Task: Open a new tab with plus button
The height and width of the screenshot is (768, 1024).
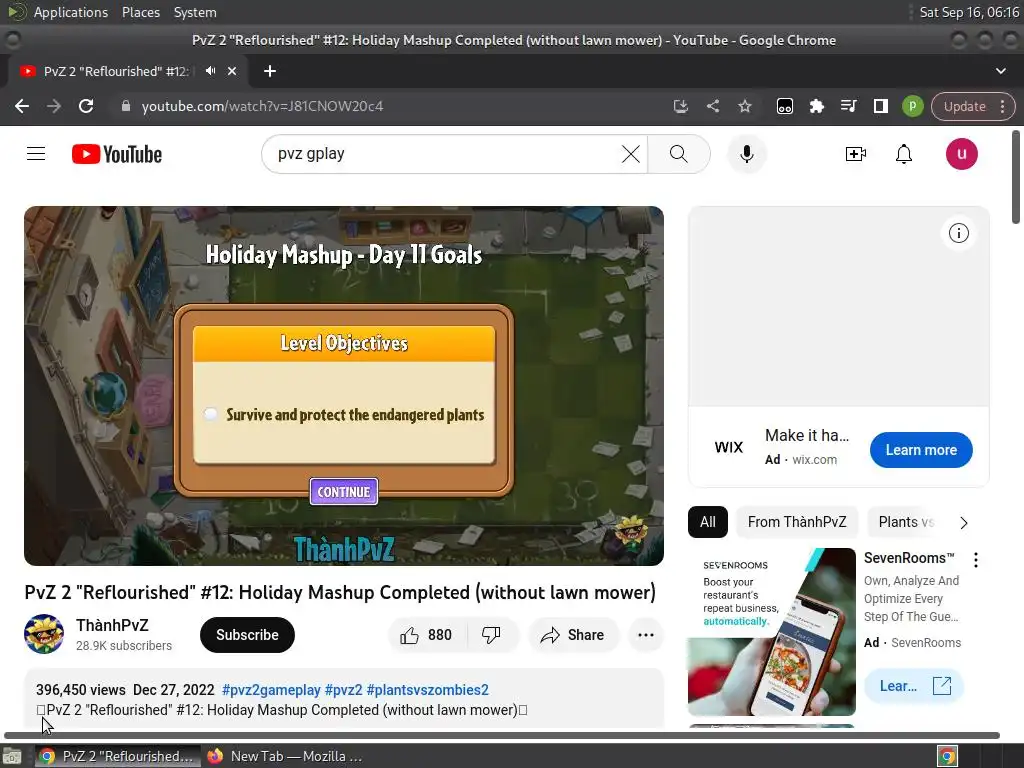Action: pos(270,71)
